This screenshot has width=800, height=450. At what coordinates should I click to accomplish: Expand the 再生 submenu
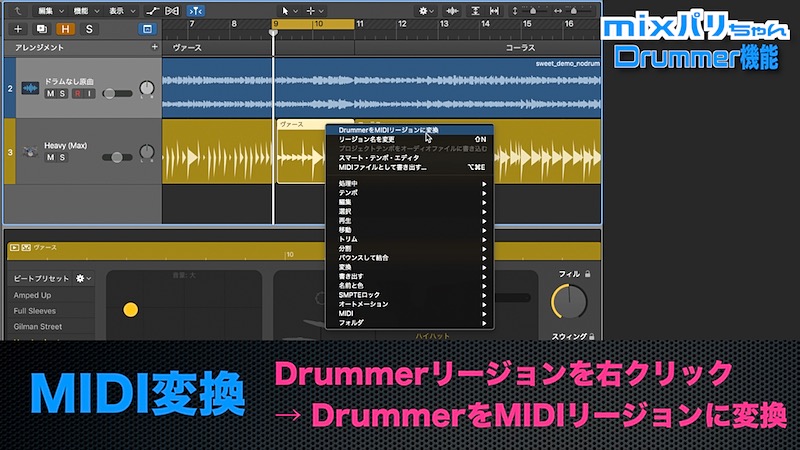point(409,220)
